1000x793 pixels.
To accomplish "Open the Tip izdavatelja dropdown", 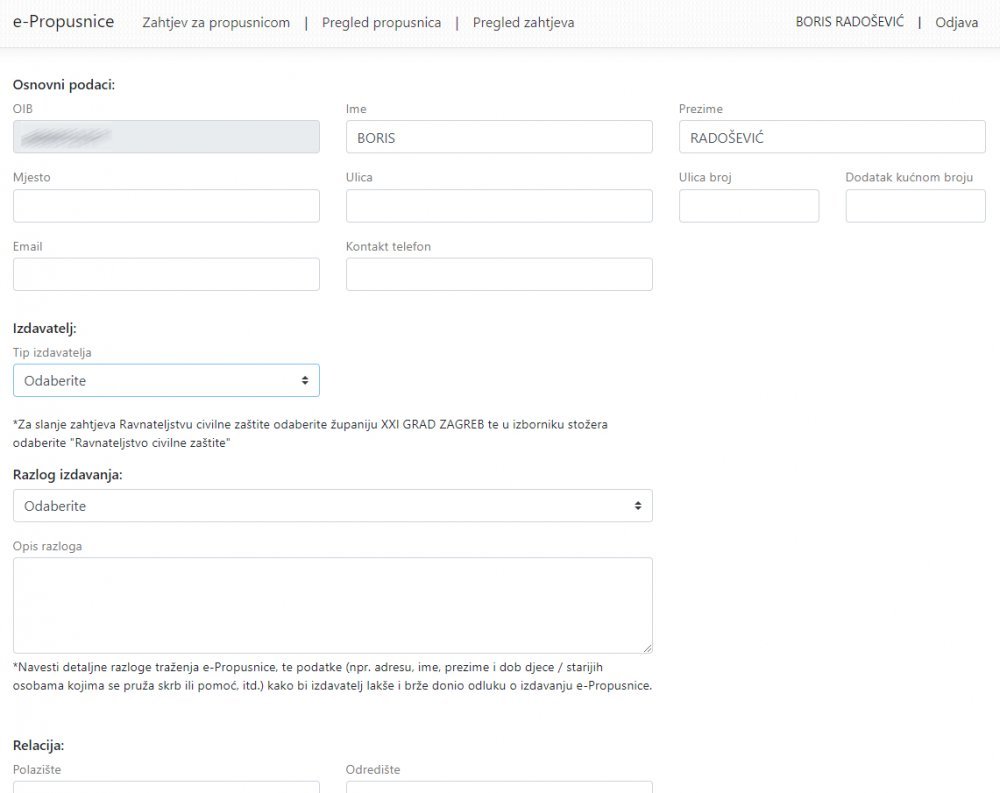I will [x=166, y=380].
